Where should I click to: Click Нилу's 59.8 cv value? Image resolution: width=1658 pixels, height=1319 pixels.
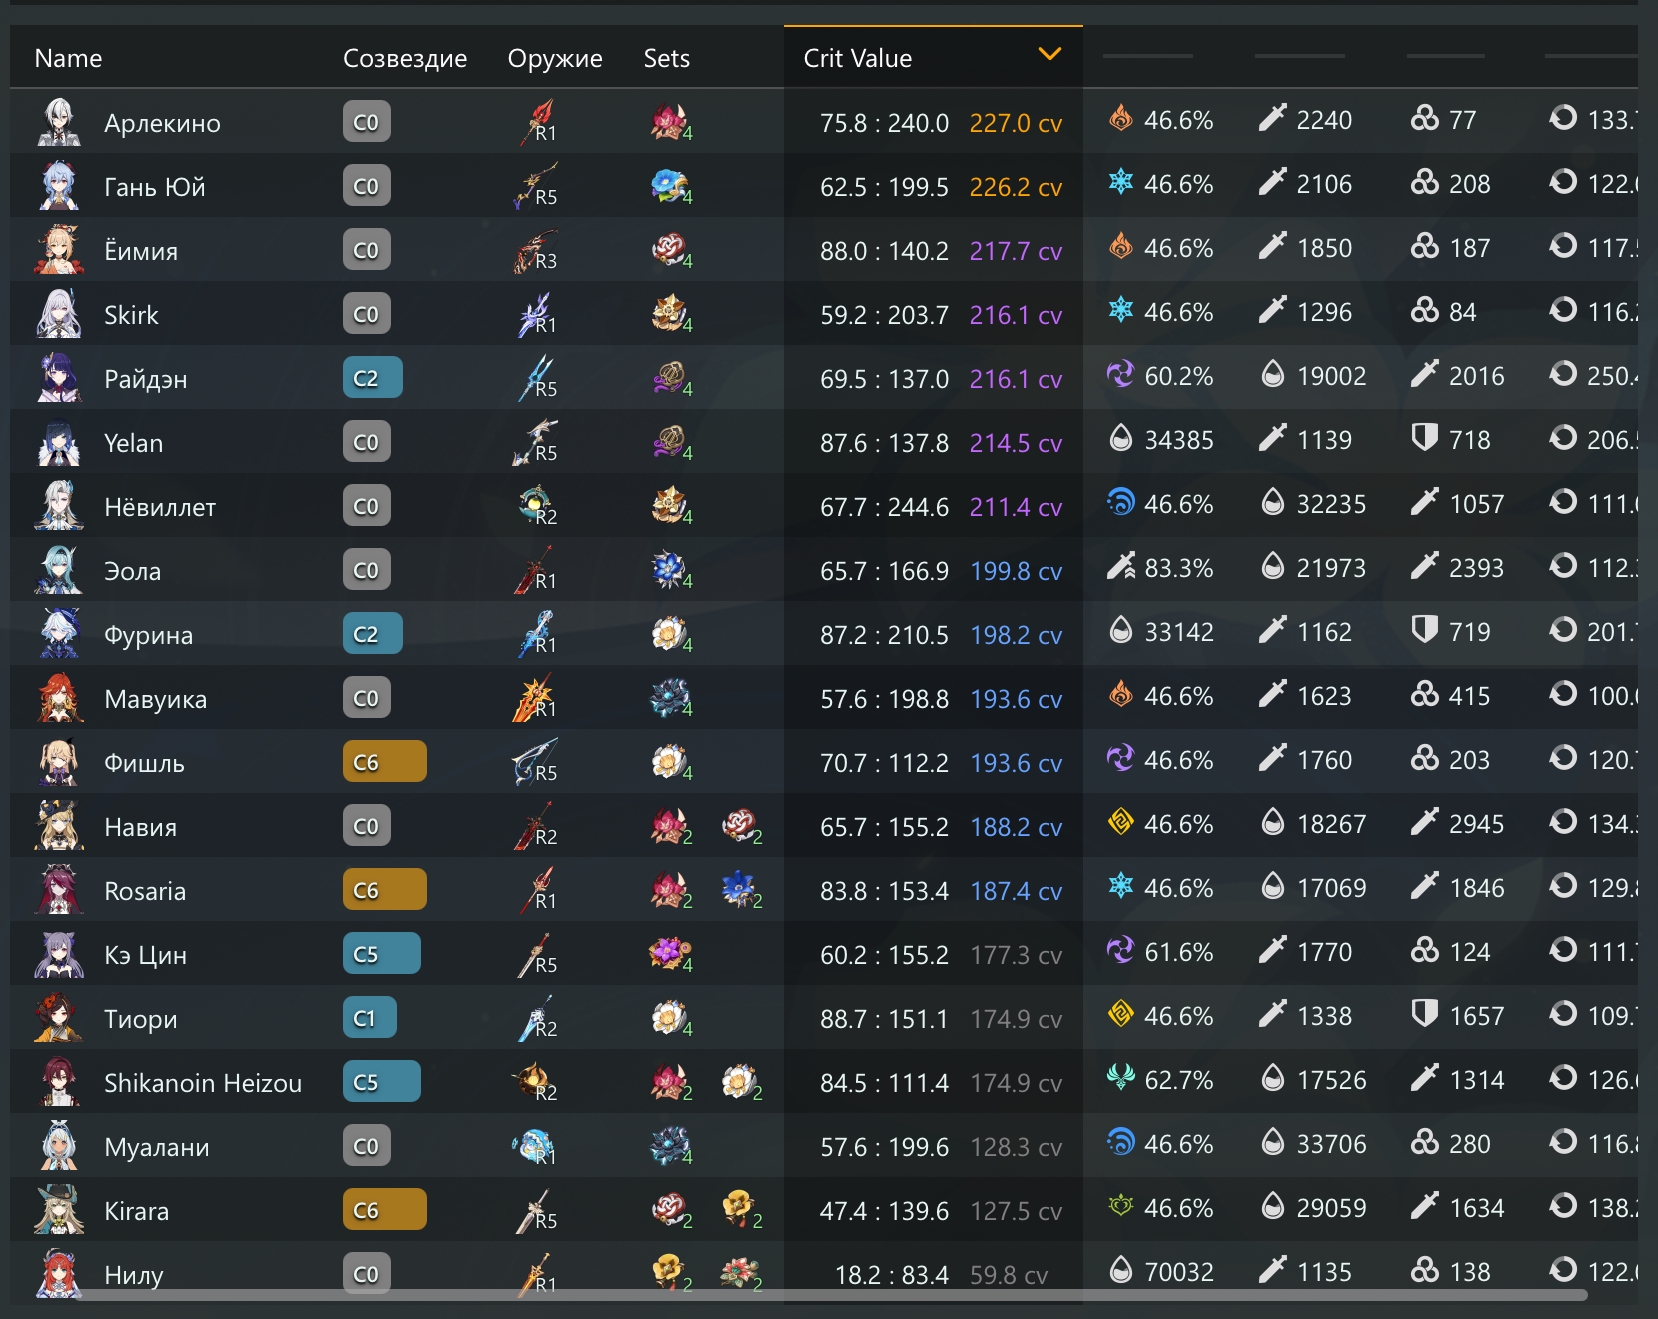pyautogui.click(x=1009, y=1275)
